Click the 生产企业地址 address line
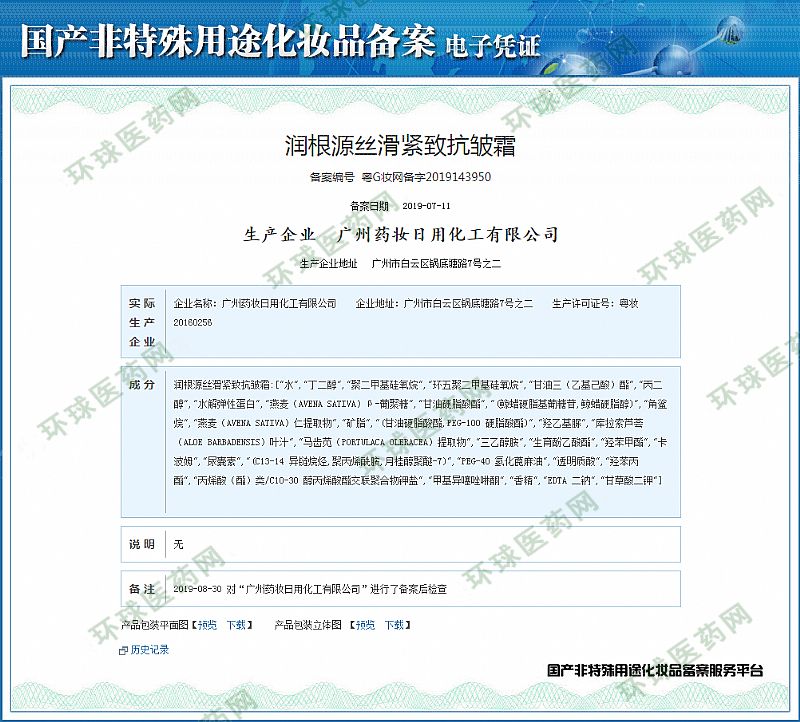This screenshot has height=722, width=800. pos(400,264)
